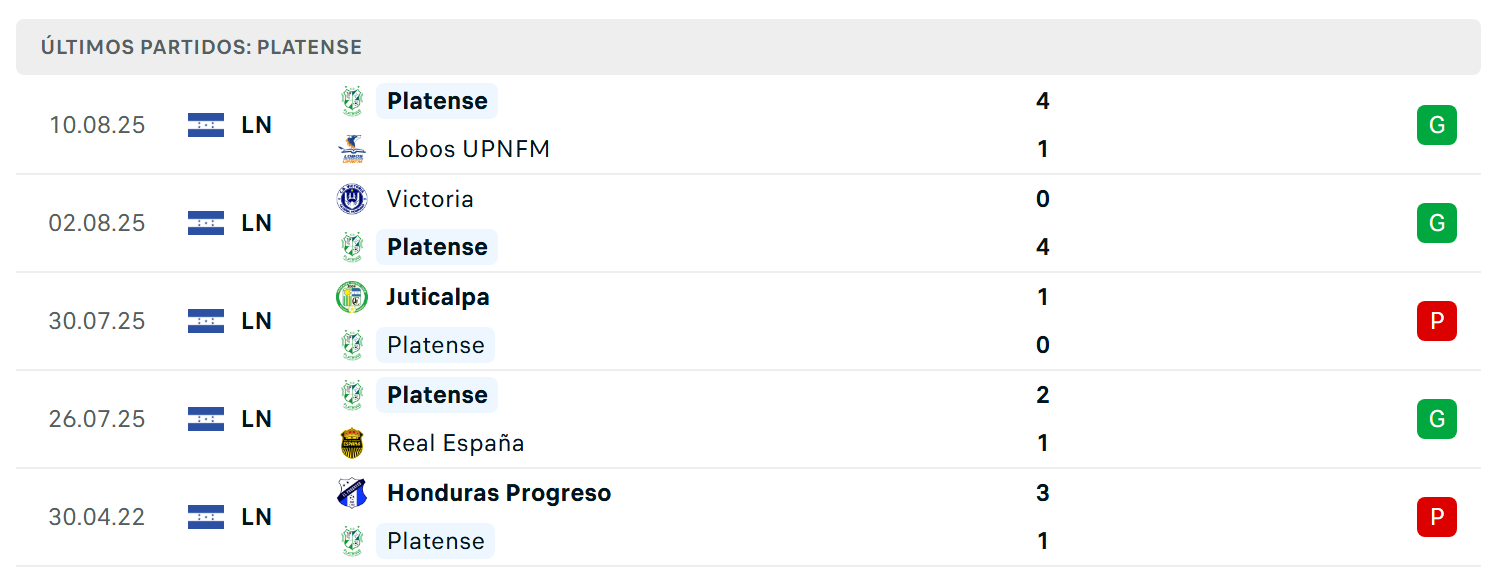
Task: Click the Juticalpa team crest
Action: click(352, 297)
